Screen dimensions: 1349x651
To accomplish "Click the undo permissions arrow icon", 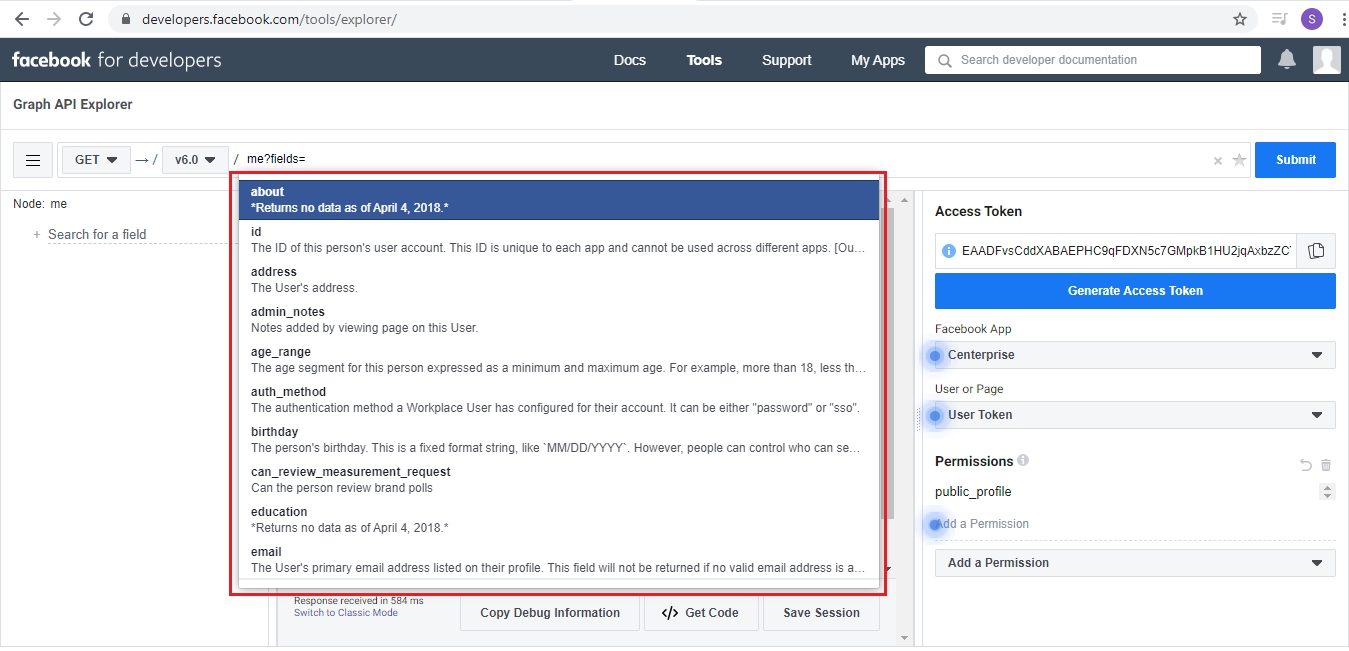I will pos(1305,465).
